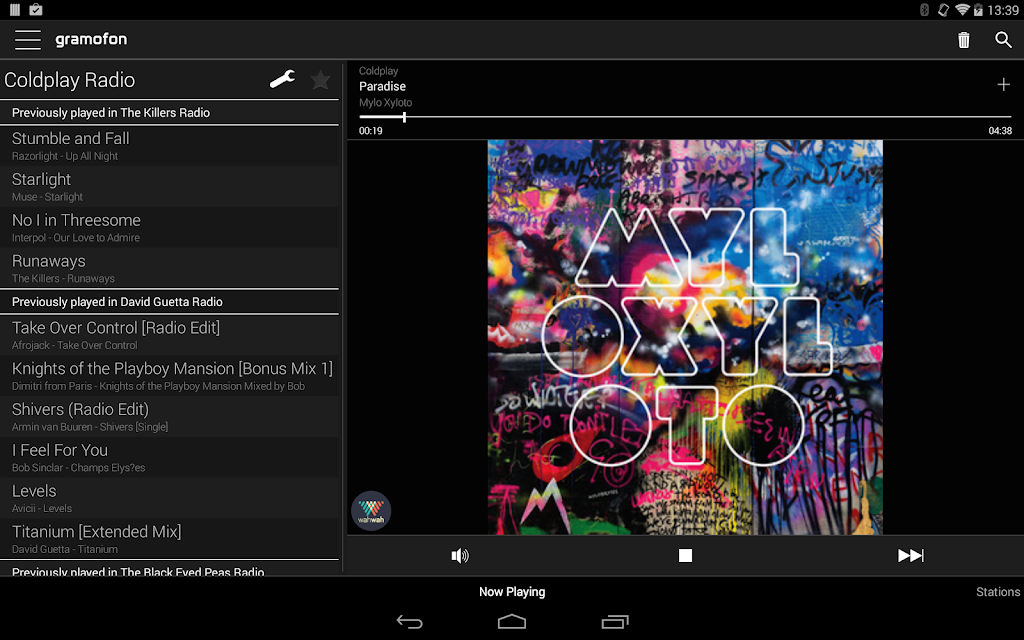
Task: Select Starlight by Muse
Action: 170,187
